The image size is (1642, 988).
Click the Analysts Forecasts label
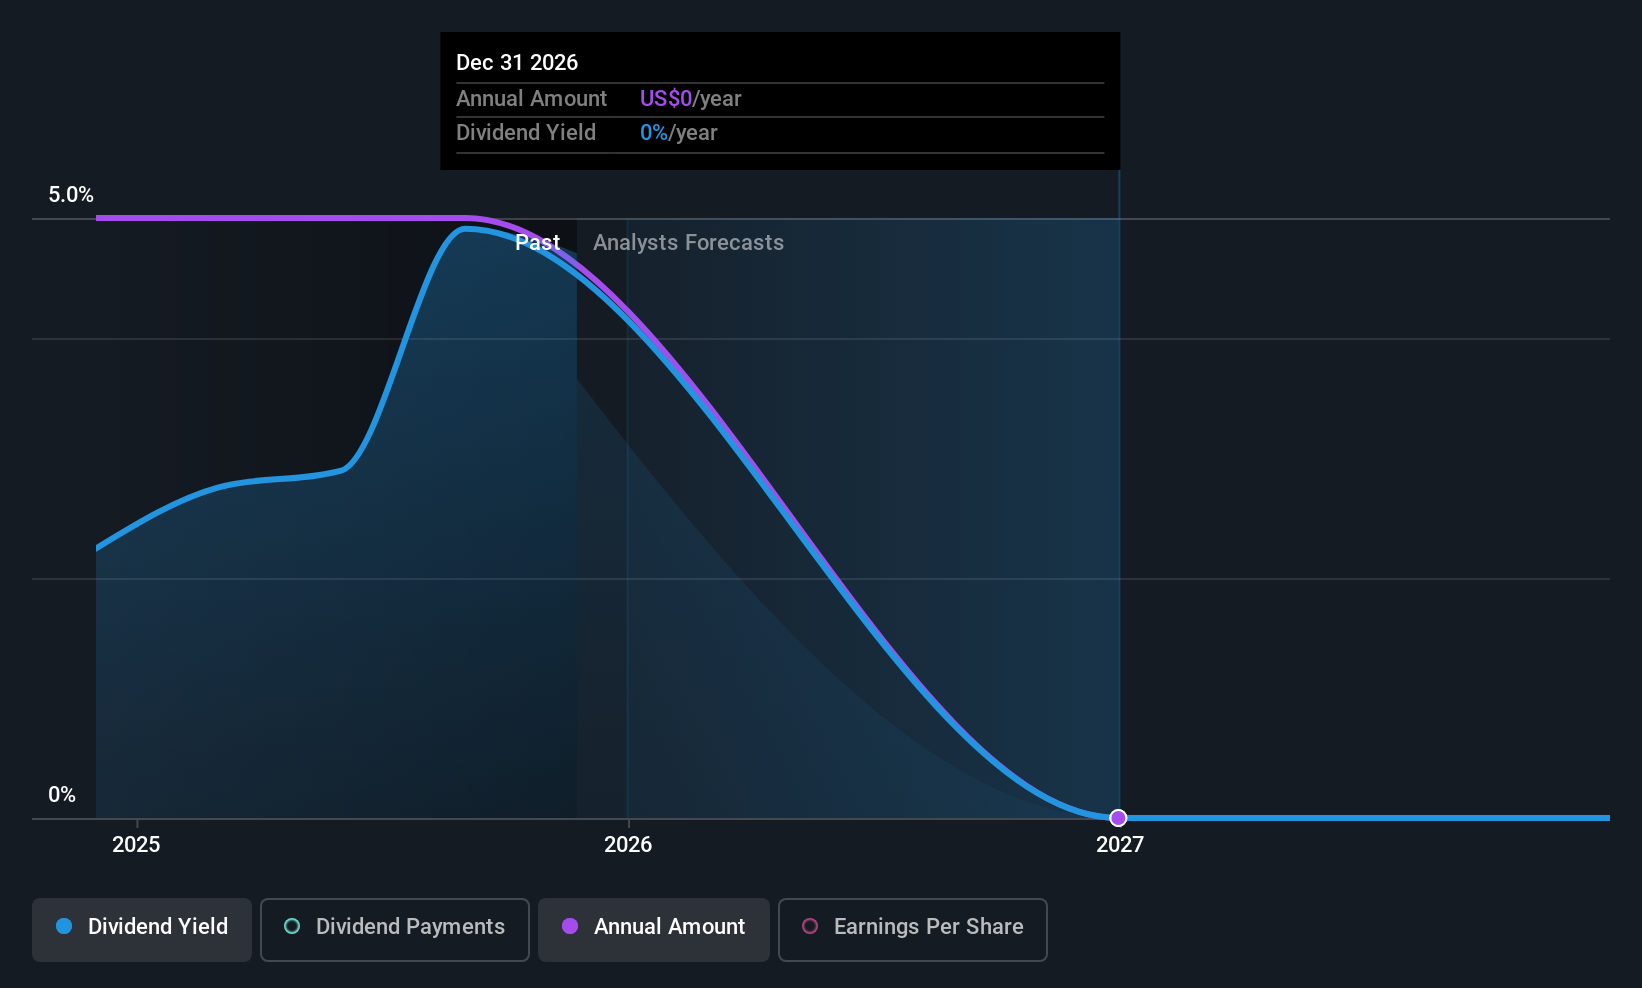click(688, 242)
